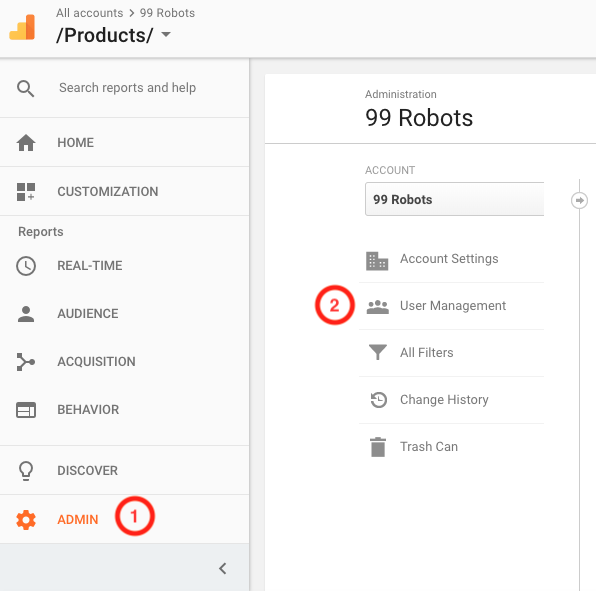596x591 pixels.
Task: Click the Trash Can bin icon
Action: 378,447
